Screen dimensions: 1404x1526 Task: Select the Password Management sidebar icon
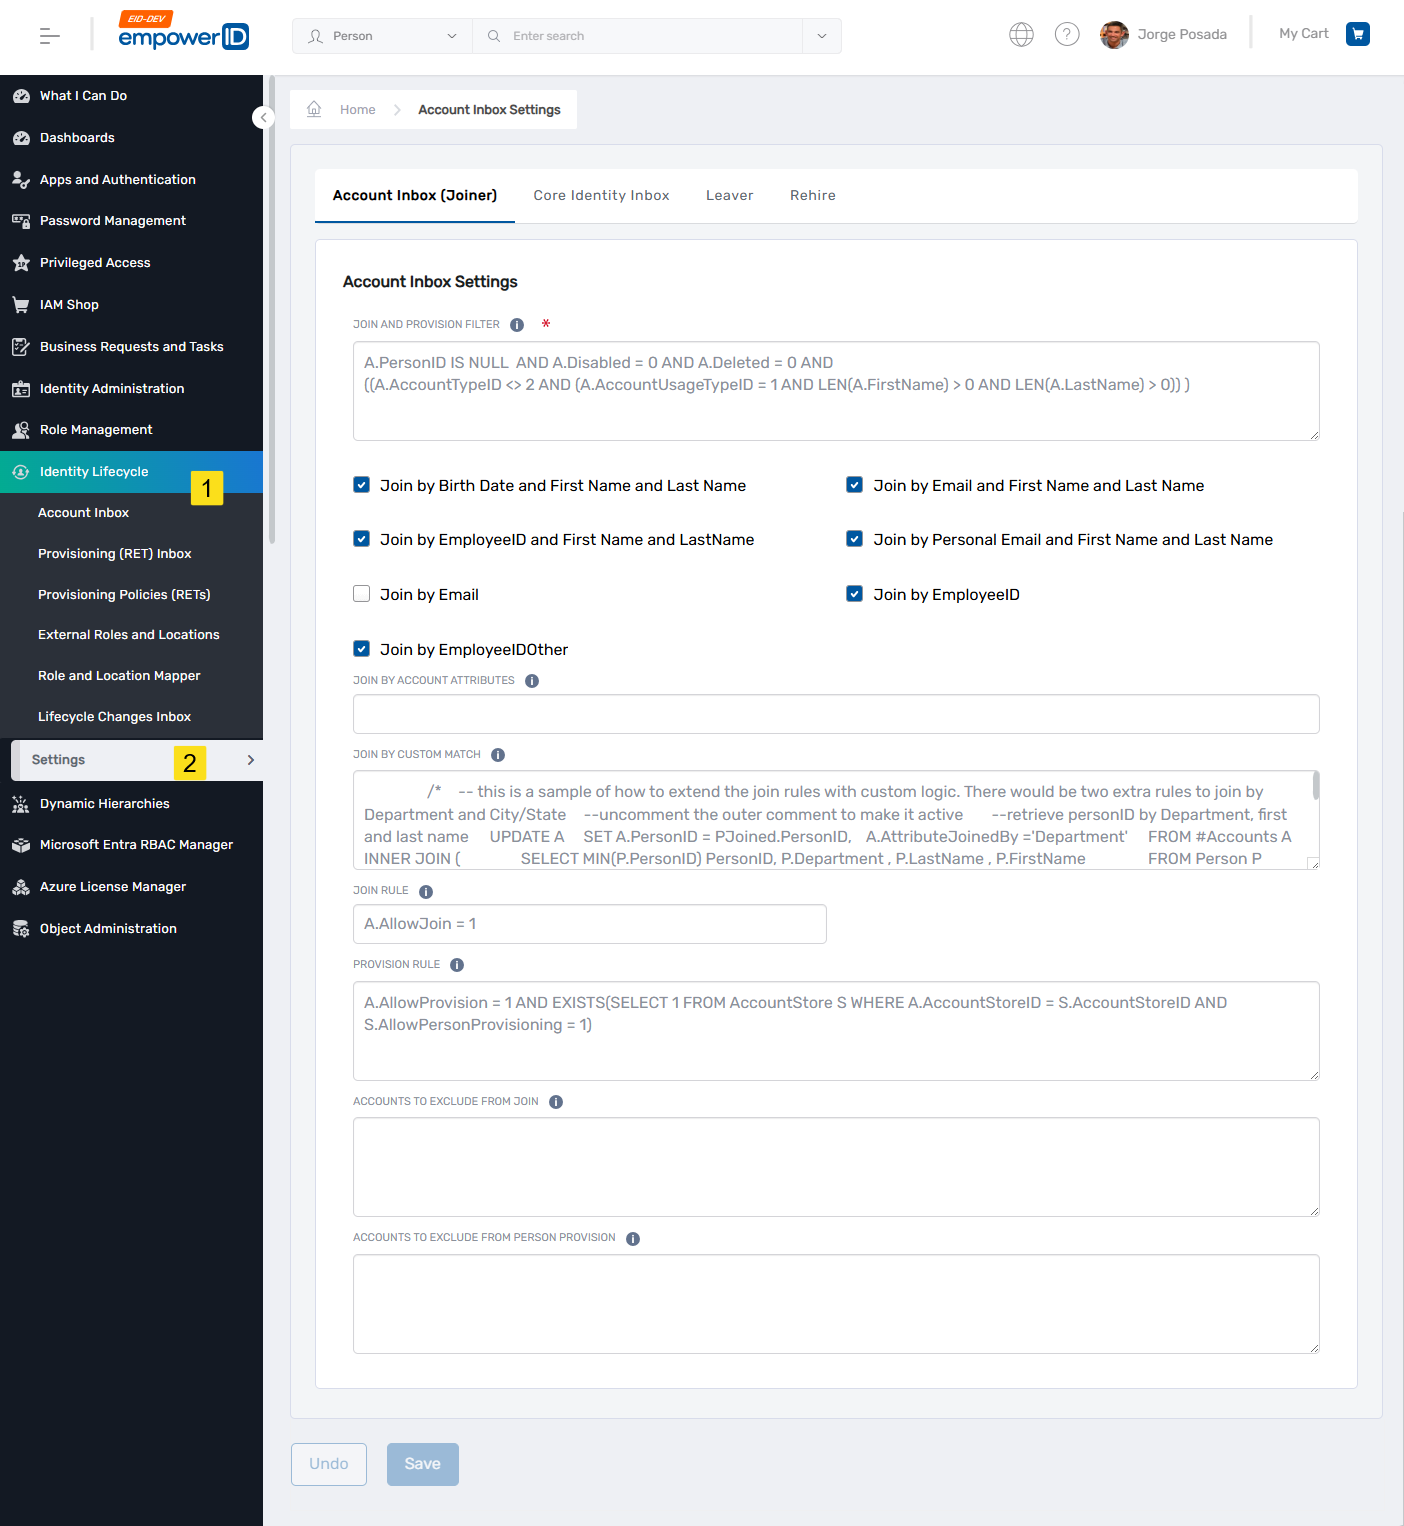(22, 220)
